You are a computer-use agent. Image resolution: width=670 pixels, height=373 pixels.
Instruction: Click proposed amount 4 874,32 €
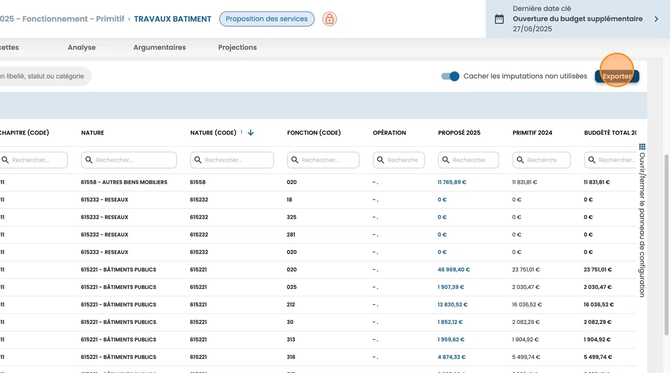[x=451, y=357]
